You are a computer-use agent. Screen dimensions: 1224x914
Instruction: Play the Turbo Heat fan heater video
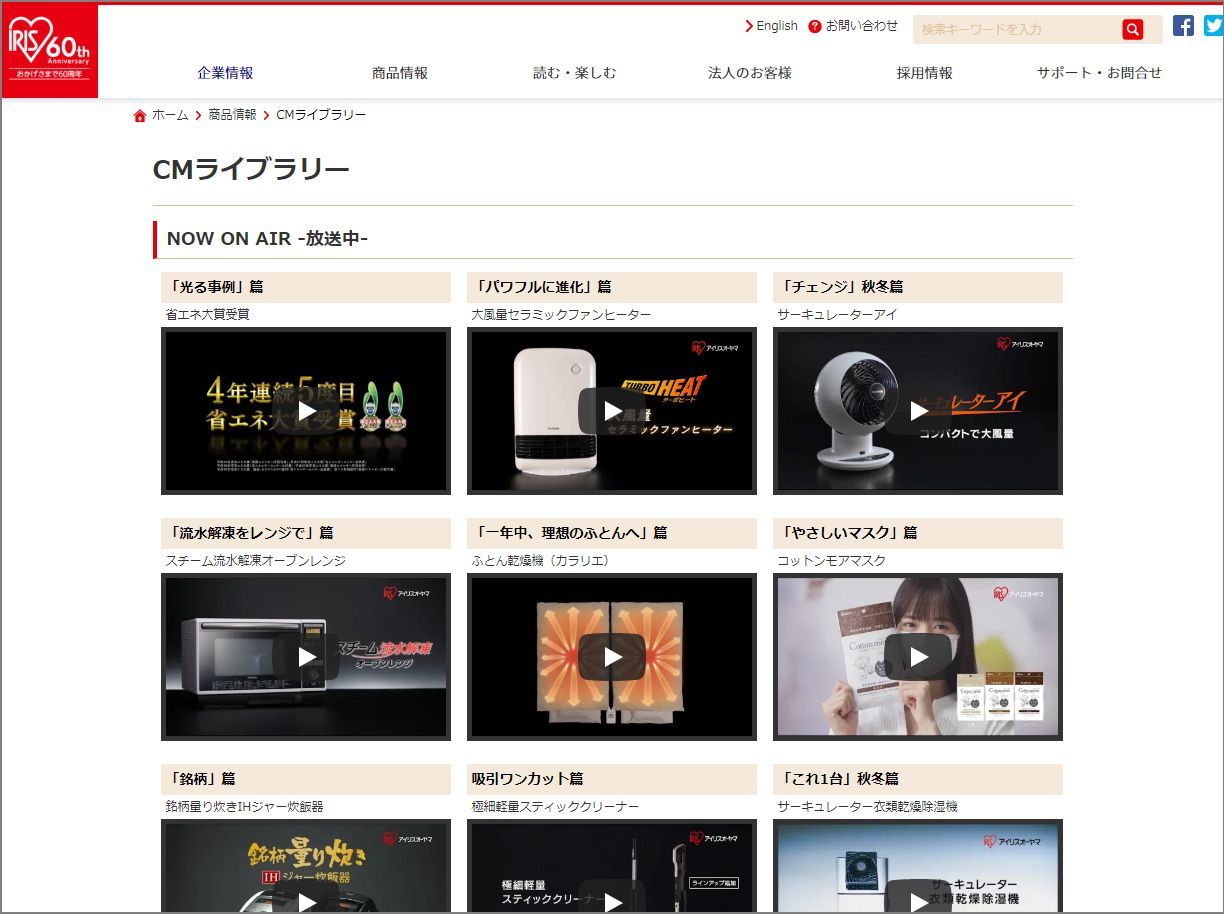pyautogui.click(x=612, y=410)
